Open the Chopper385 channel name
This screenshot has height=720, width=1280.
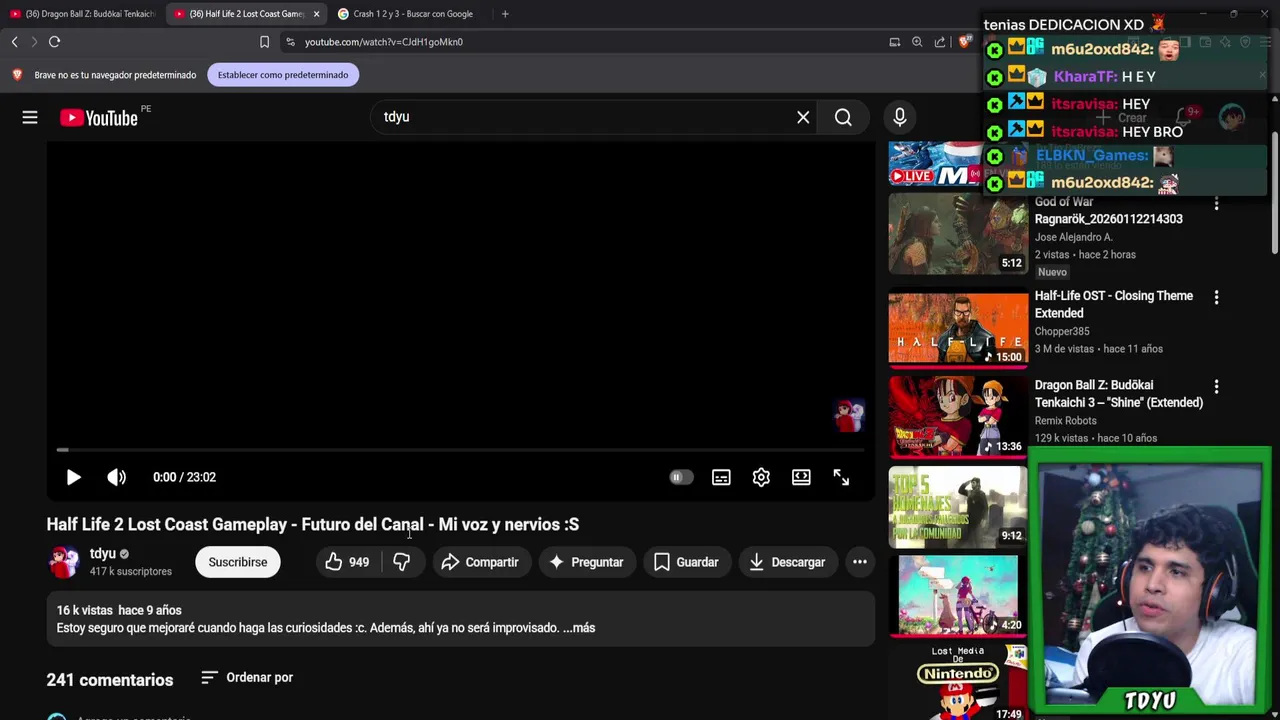click(x=1062, y=331)
